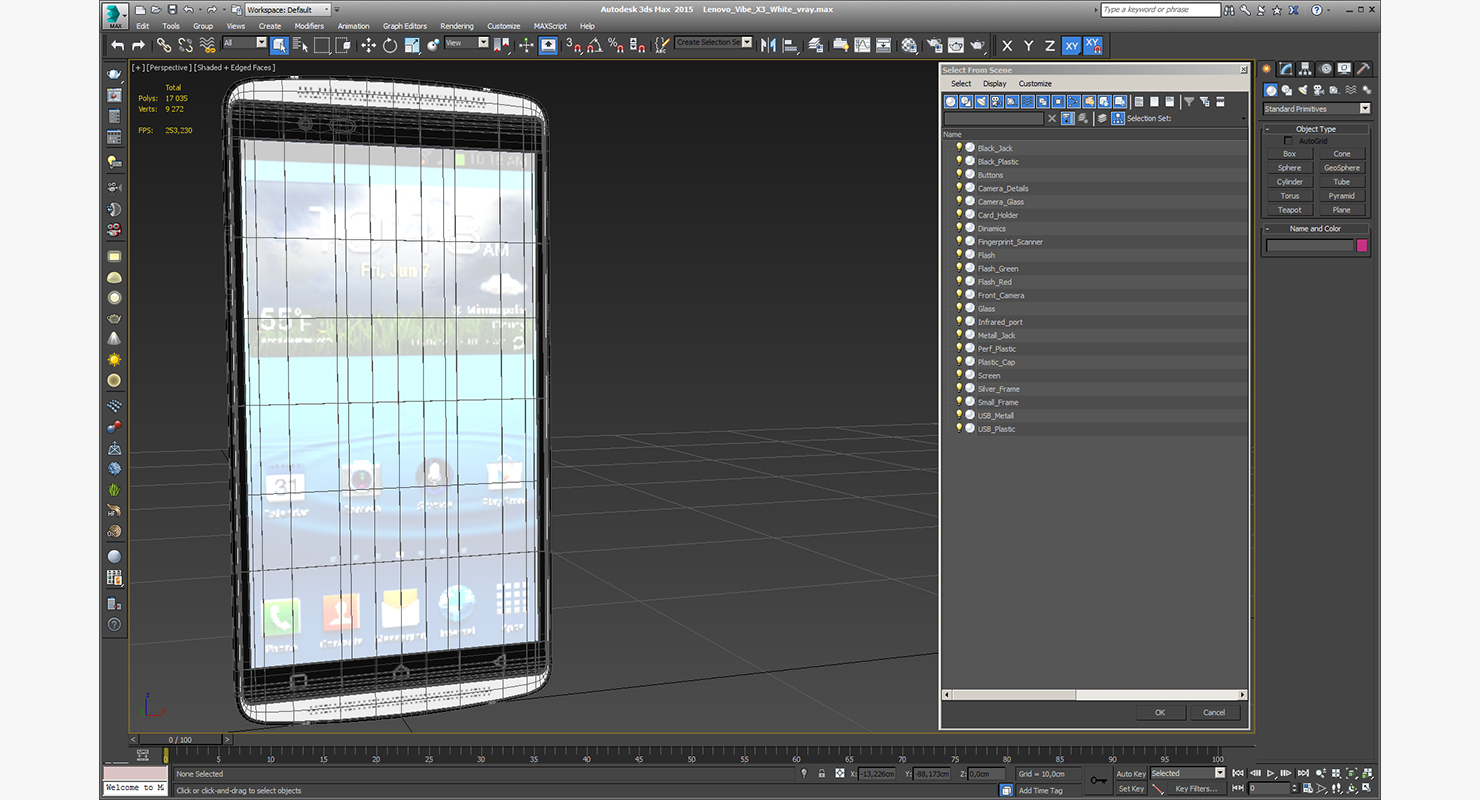
Task: Choose the Select and Rotate tool
Action: click(x=390, y=45)
